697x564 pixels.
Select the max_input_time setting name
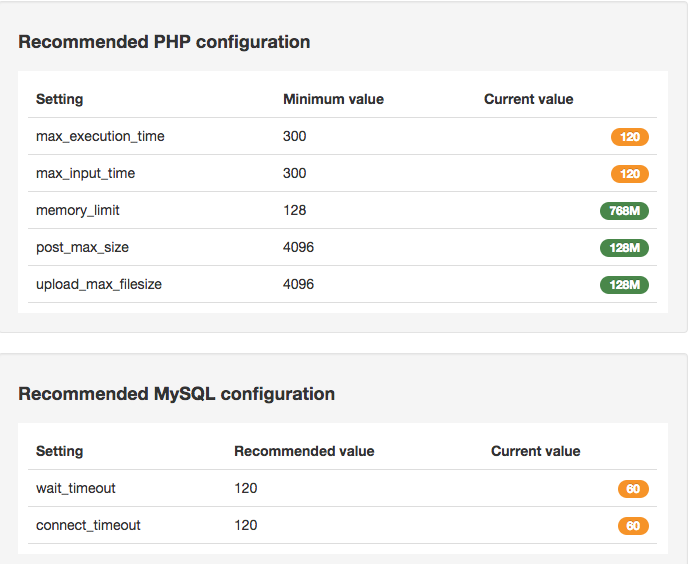pyautogui.click(x=85, y=173)
